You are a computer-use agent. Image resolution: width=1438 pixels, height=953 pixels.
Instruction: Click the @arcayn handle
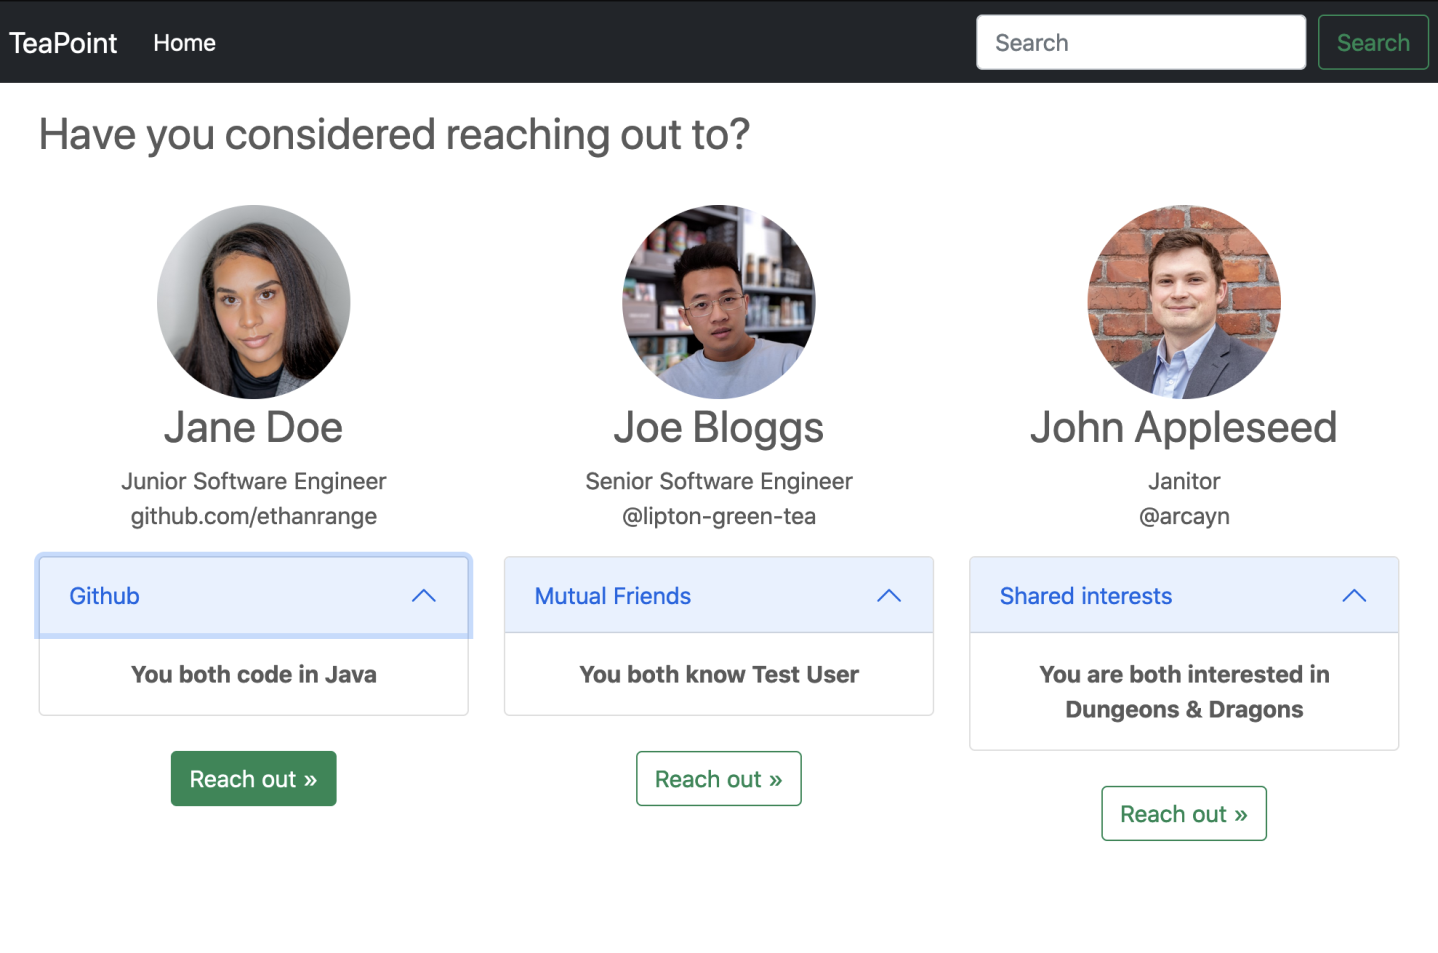point(1184,516)
